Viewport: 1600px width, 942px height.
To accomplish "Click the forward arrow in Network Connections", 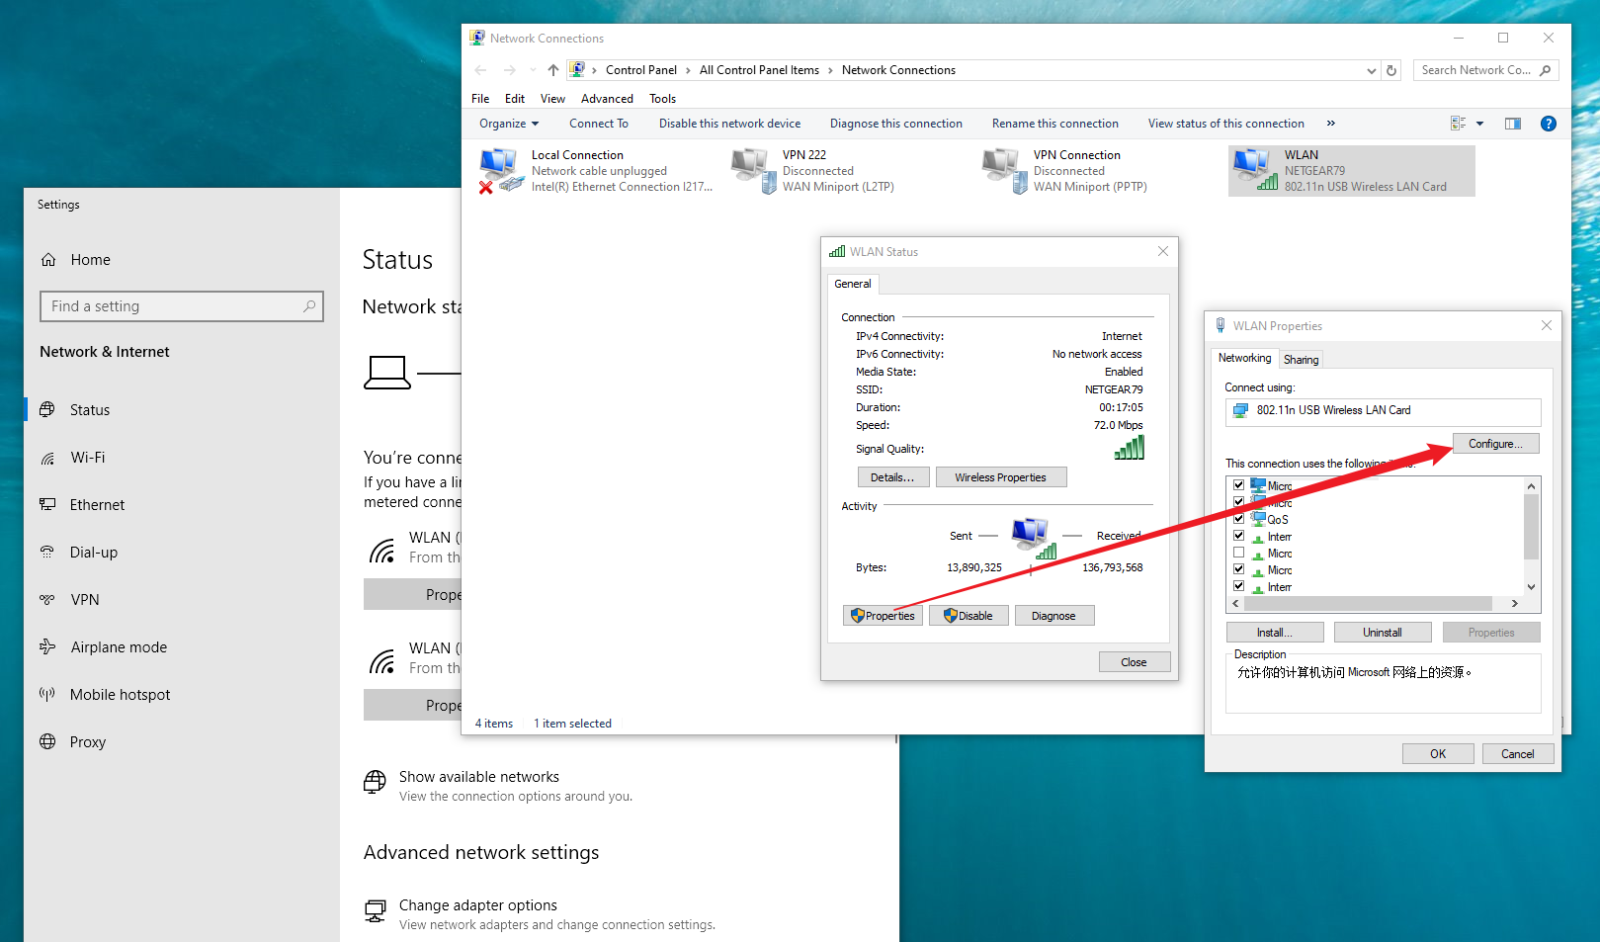I will (x=510, y=70).
